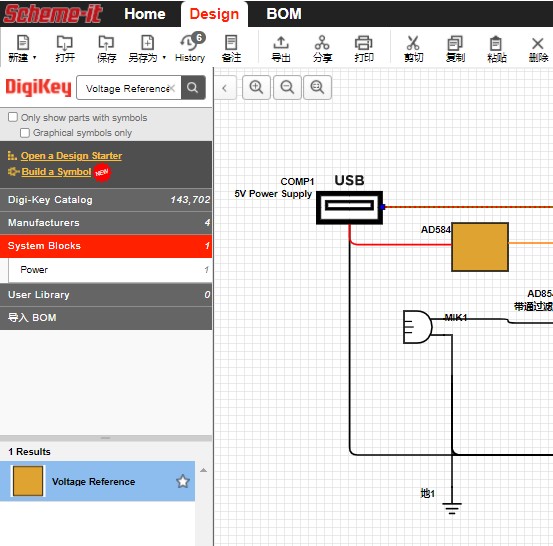Select the USB connector symbol on canvas
The width and height of the screenshot is (553, 546).
pyautogui.click(x=349, y=207)
